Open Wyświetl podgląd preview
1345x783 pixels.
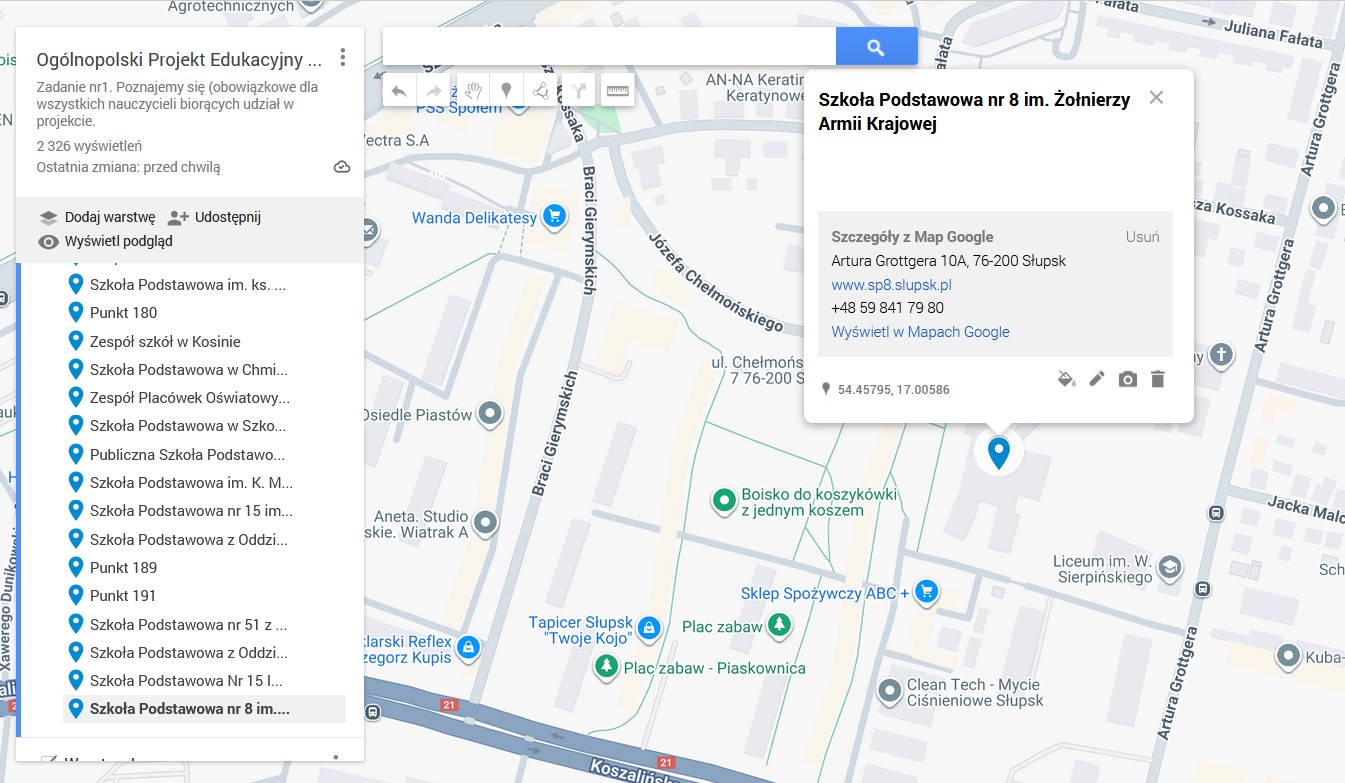(x=105, y=241)
